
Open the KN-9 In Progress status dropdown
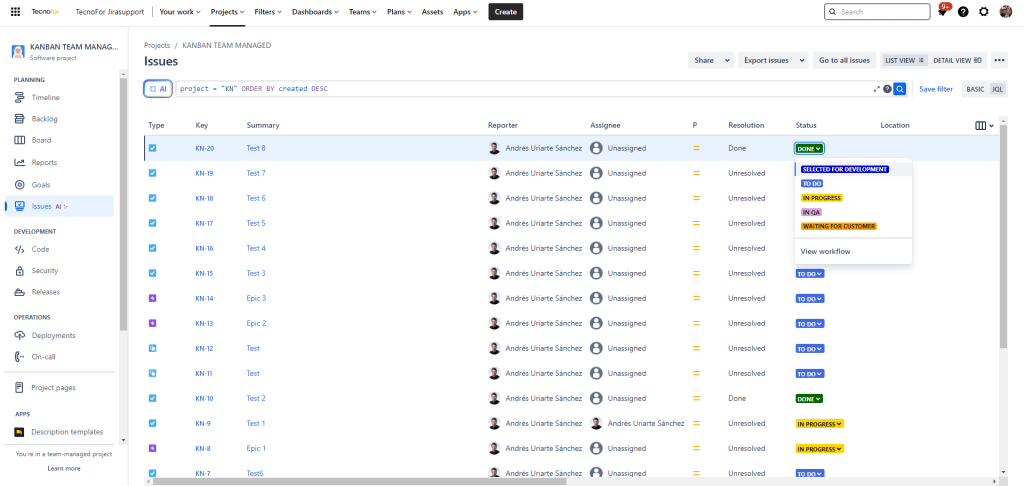pyautogui.click(x=819, y=423)
